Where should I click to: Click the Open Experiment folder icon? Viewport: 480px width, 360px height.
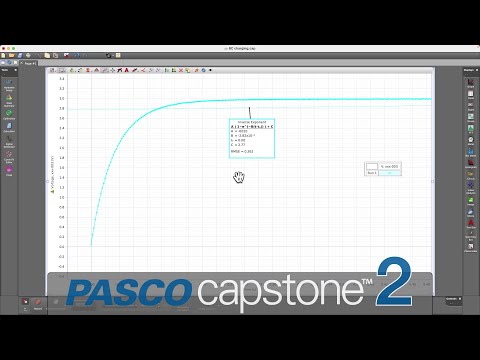(12, 56)
